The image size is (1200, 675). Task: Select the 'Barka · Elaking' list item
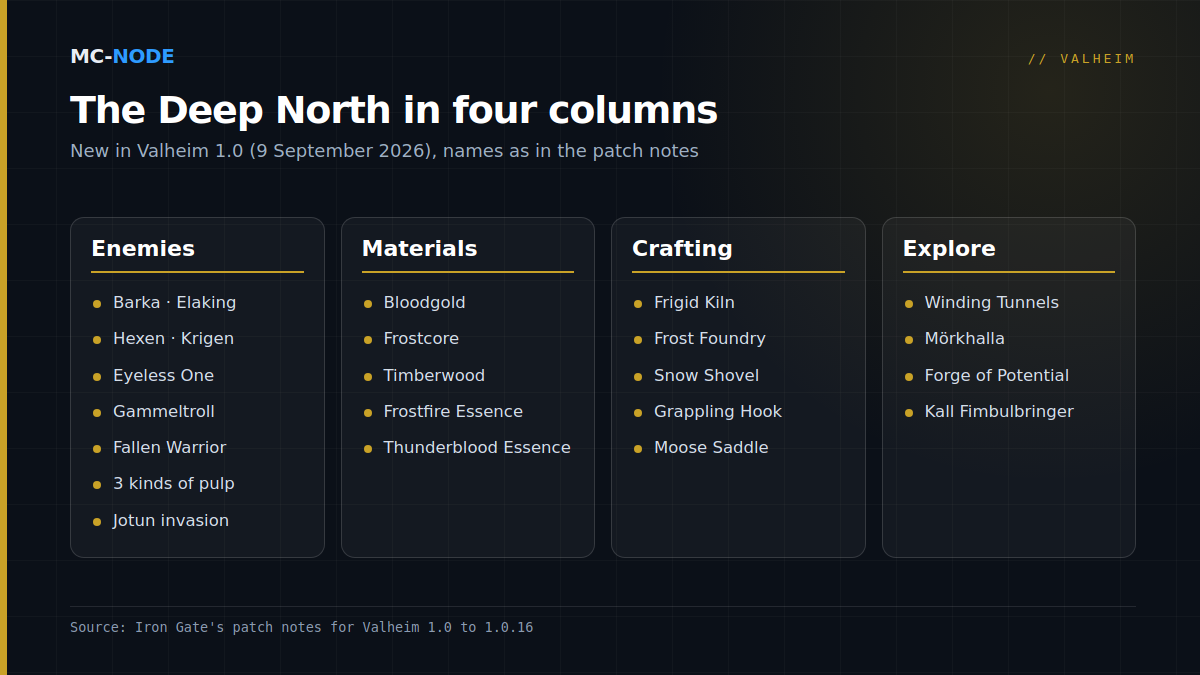tap(174, 302)
